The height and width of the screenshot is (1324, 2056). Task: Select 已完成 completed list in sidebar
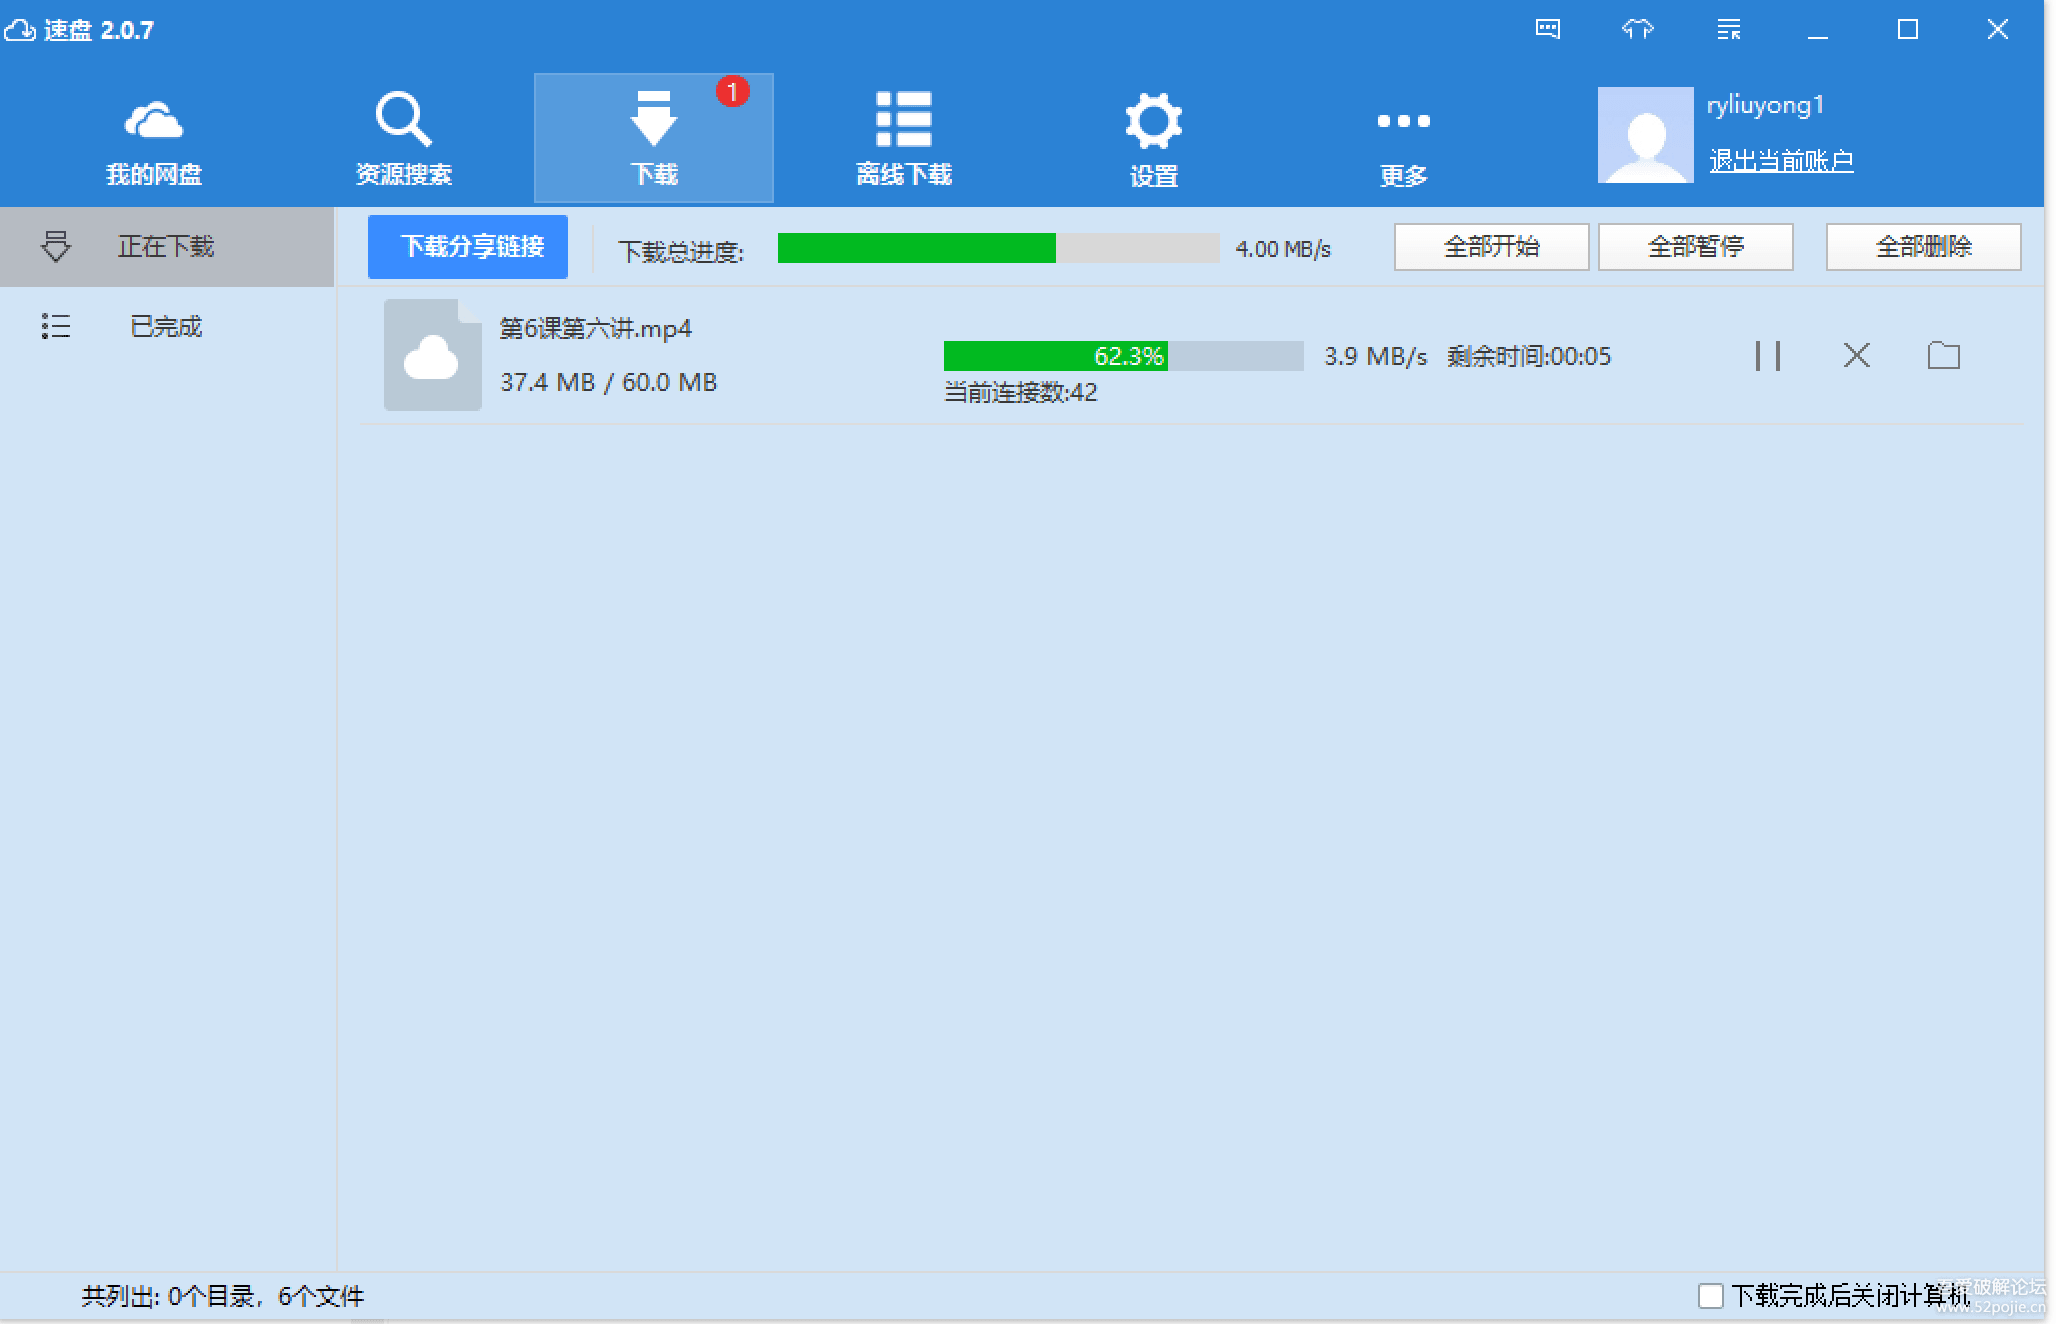pyautogui.click(x=166, y=327)
